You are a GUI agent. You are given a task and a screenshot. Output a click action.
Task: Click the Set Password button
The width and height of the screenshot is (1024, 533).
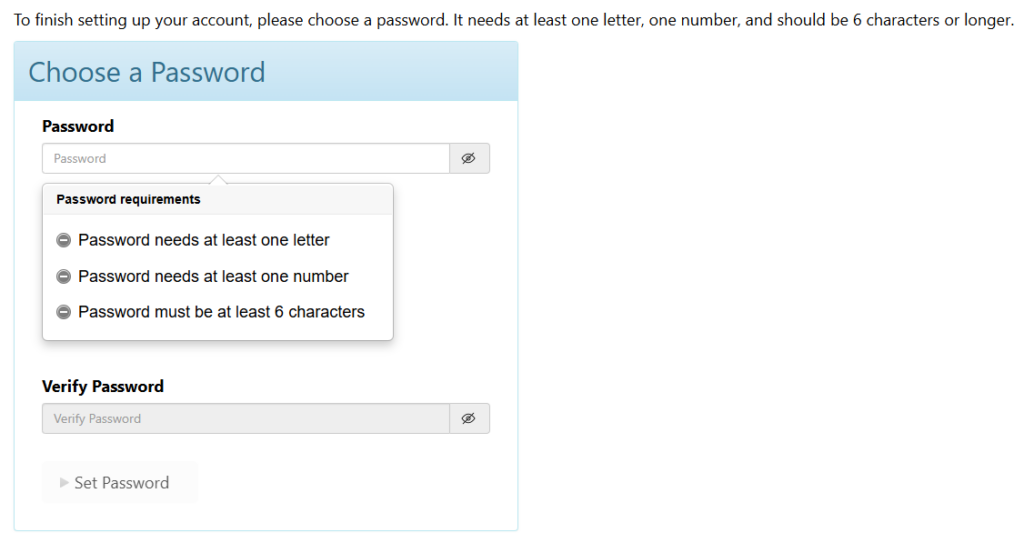120,482
